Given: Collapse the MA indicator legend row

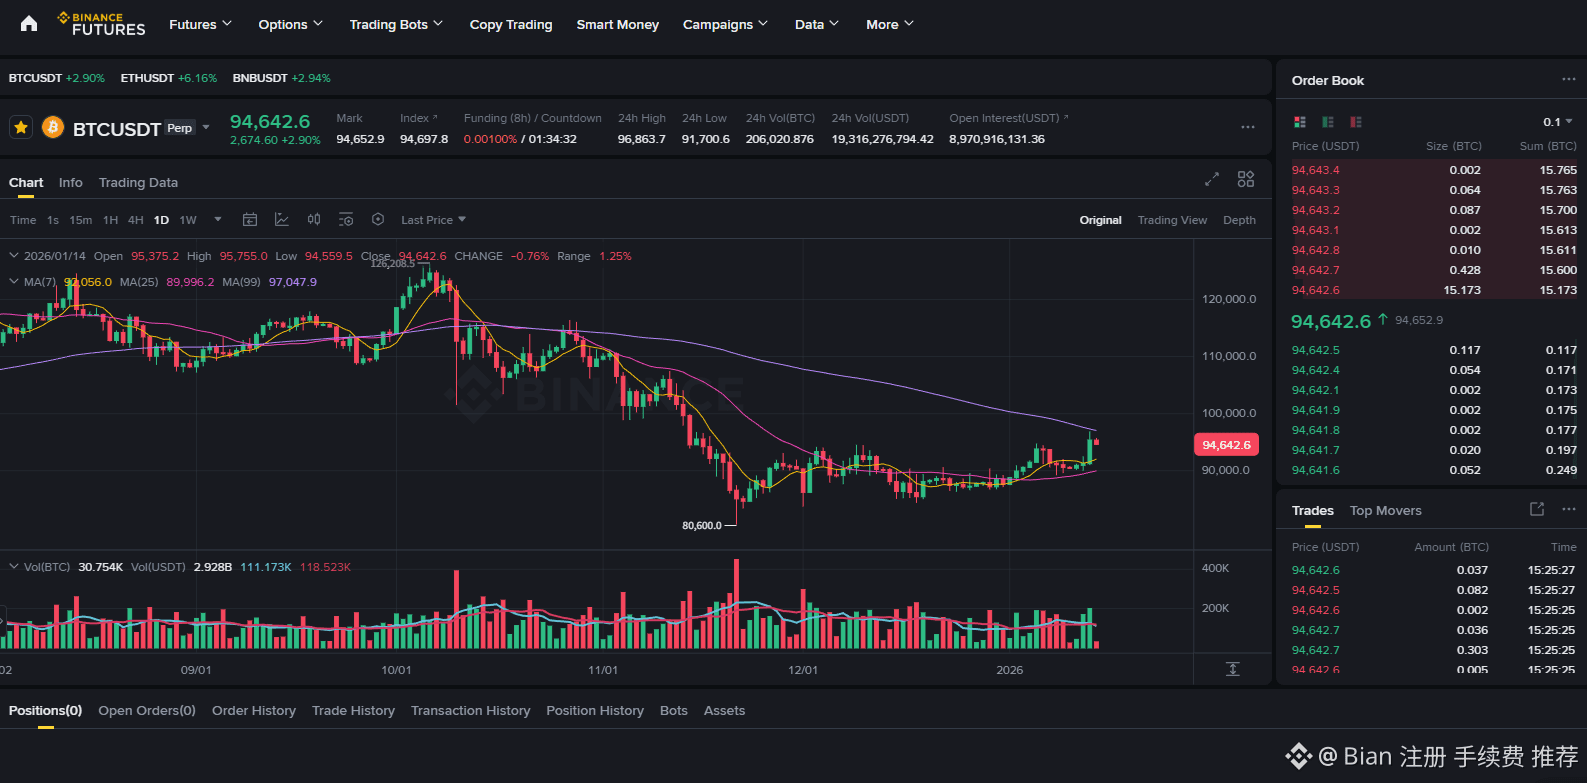Looking at the screenshot, I should [x=14, y=282].
